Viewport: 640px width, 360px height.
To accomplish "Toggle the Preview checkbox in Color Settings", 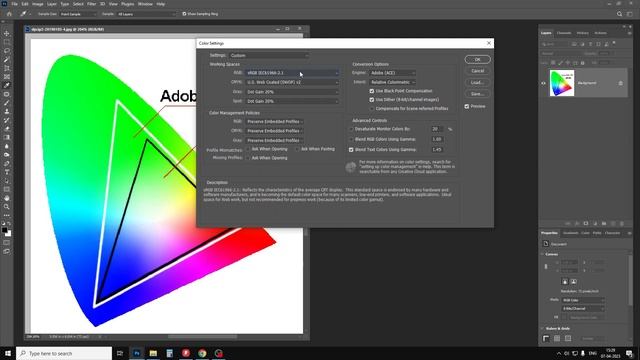I will point(467,106).
